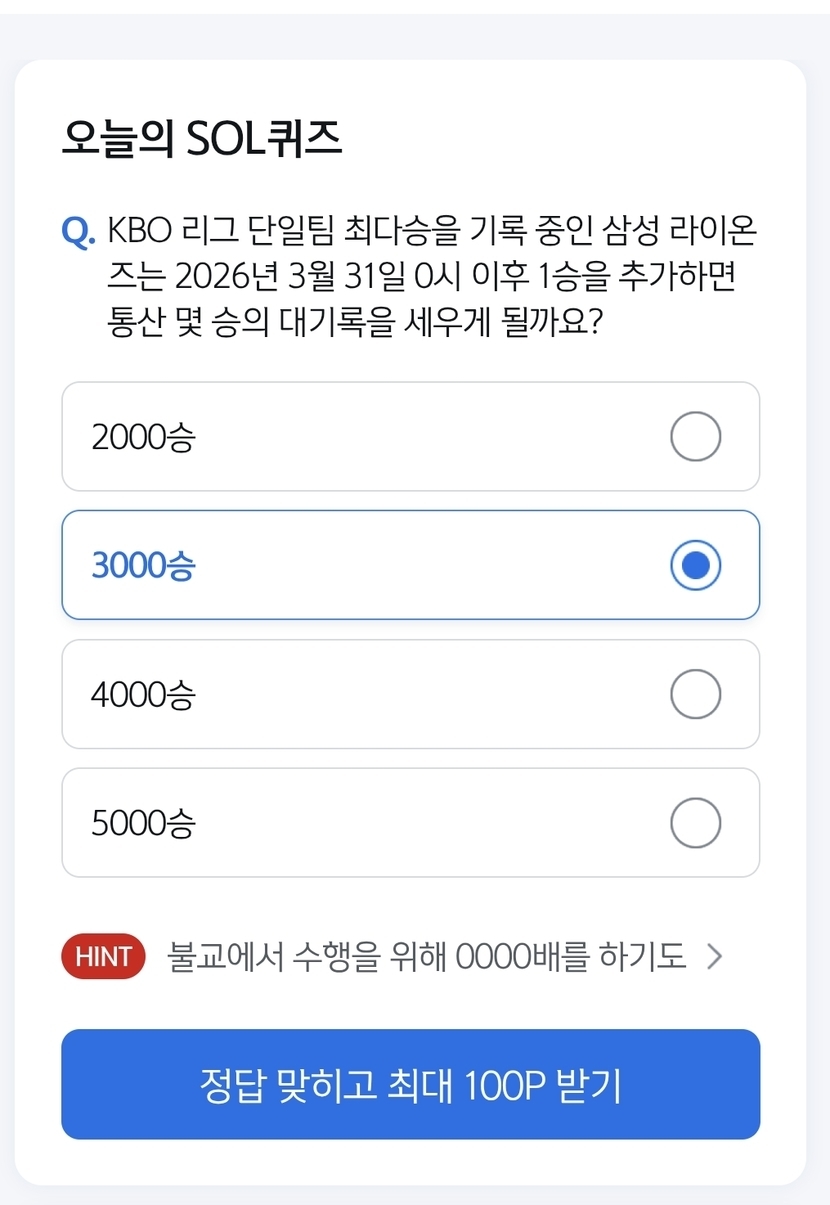Click the blue 3000승 answer text
Screen dimensions: 830x1205
[143, 566]
